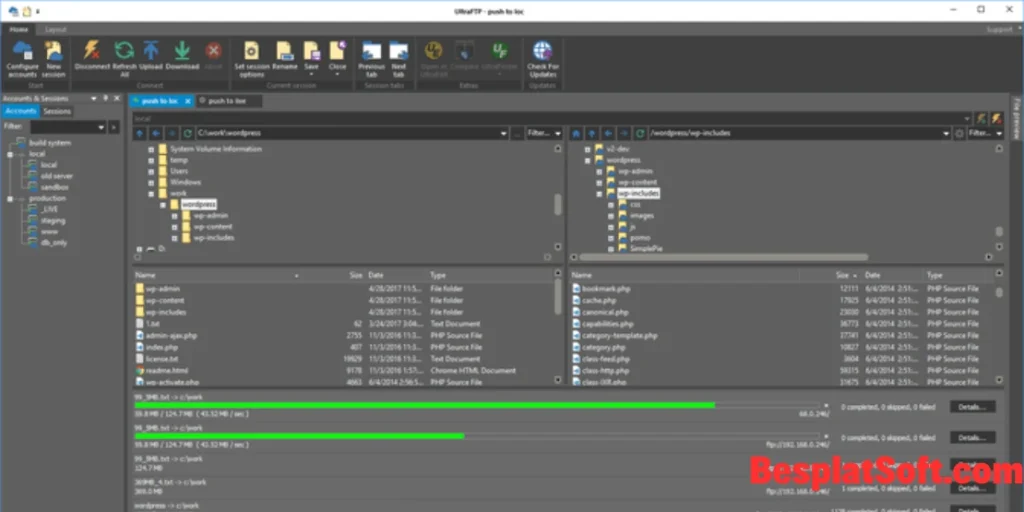Screen dimensions: 1024x512
Task: Expand the remote wp-admin folder node
Action: pyautogui.click(x=599, y=171)
